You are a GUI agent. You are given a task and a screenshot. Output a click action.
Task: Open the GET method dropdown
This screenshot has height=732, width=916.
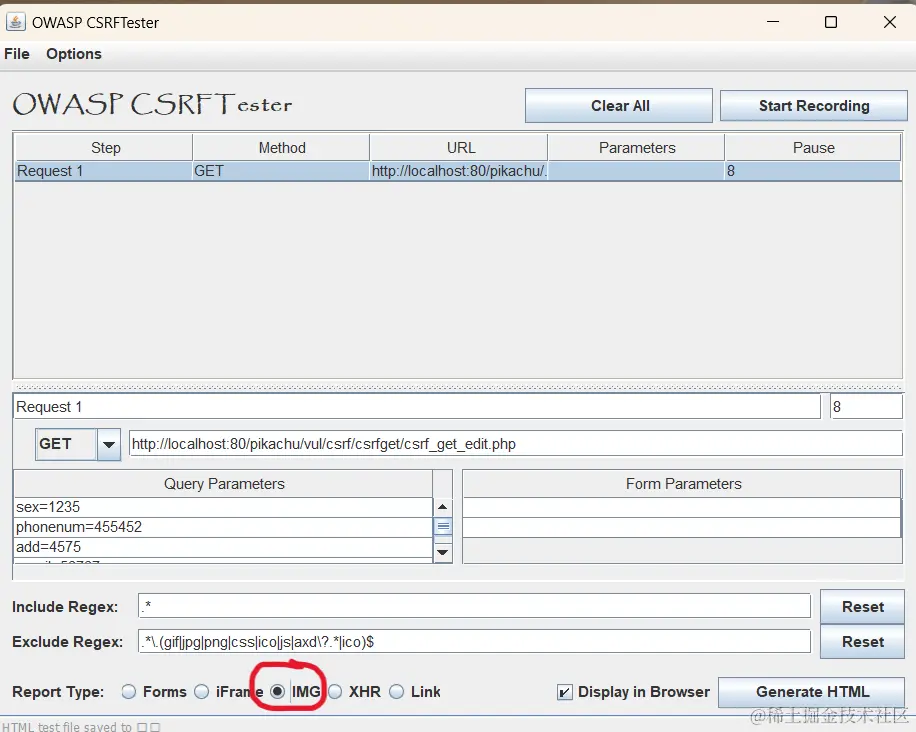point(78,445)
